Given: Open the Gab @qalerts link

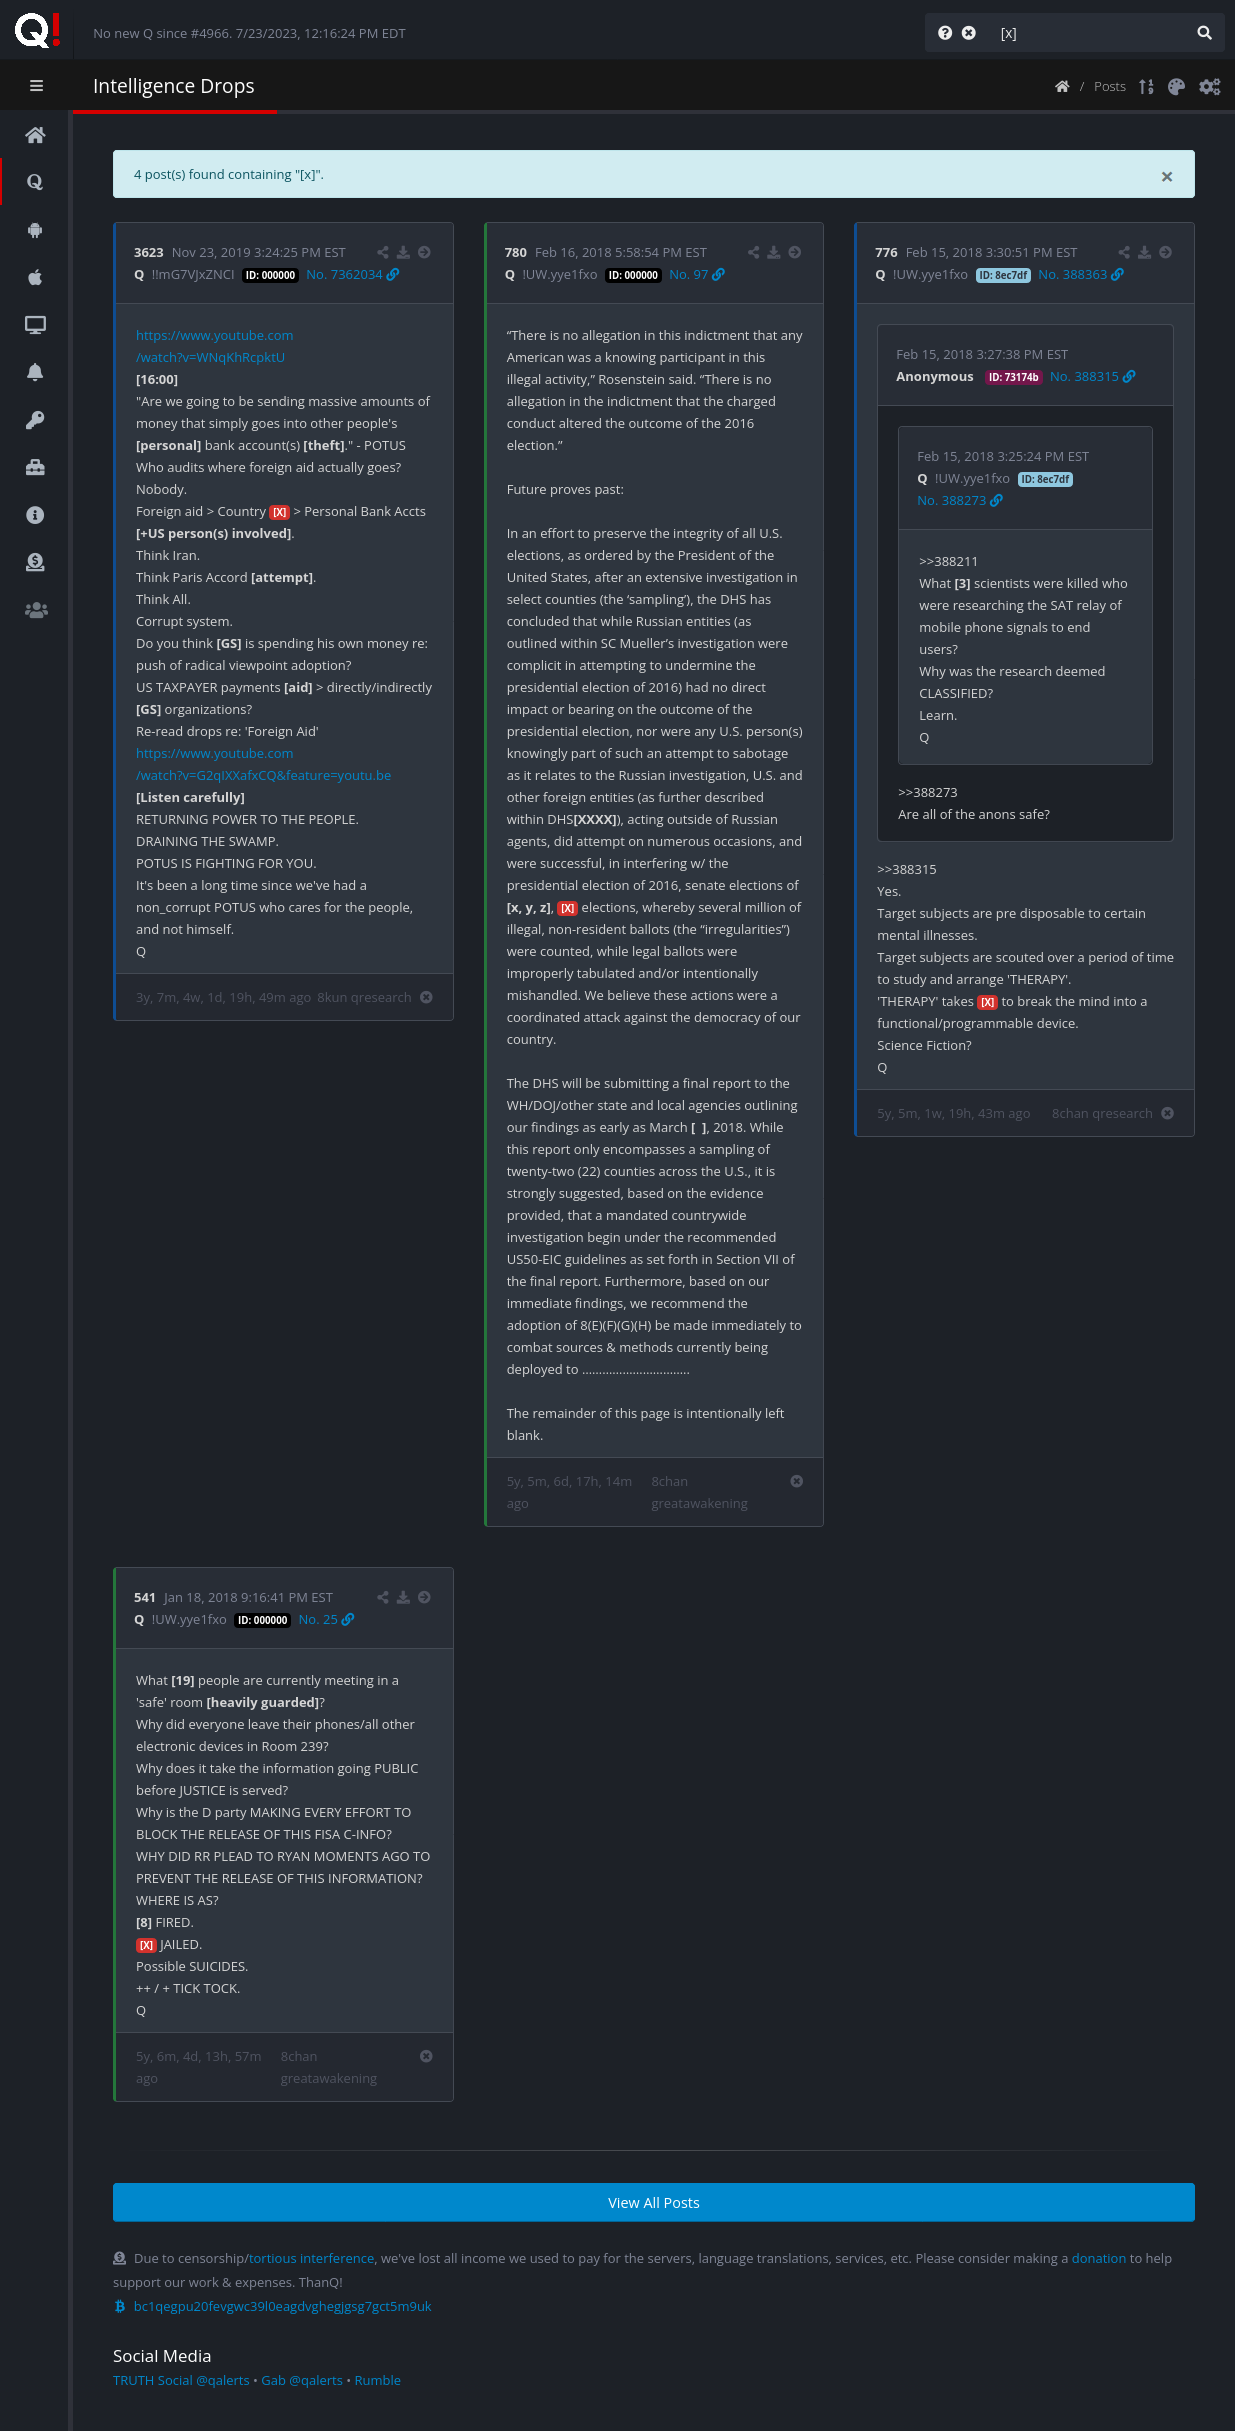Looking at the screenshot, I should click(302, 2381).
